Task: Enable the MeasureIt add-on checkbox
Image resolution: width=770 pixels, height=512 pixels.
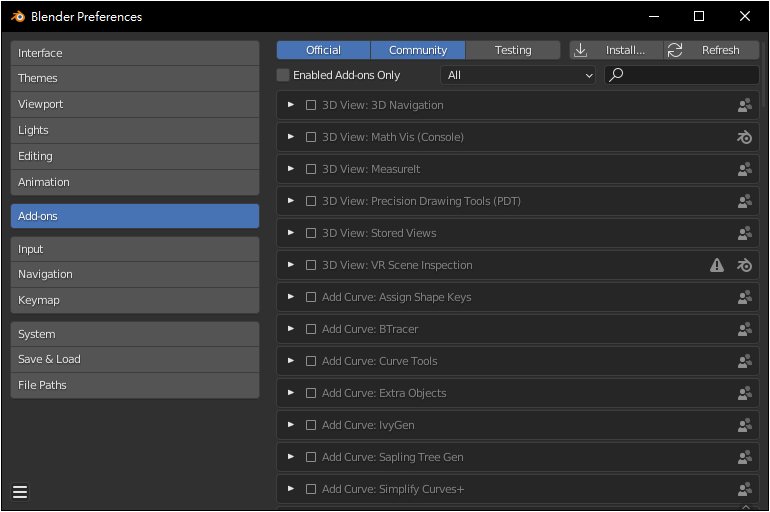Action: 311,169
